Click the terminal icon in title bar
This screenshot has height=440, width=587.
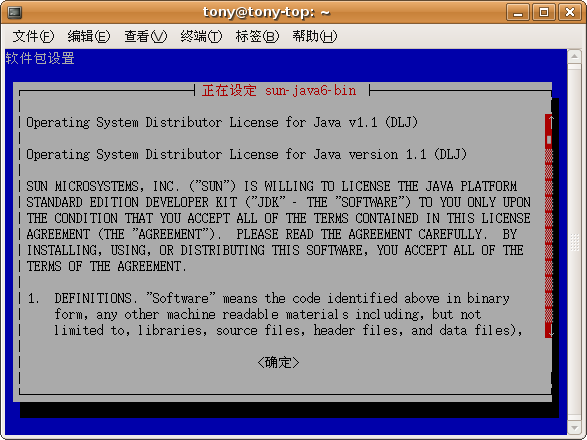[14, 12]
